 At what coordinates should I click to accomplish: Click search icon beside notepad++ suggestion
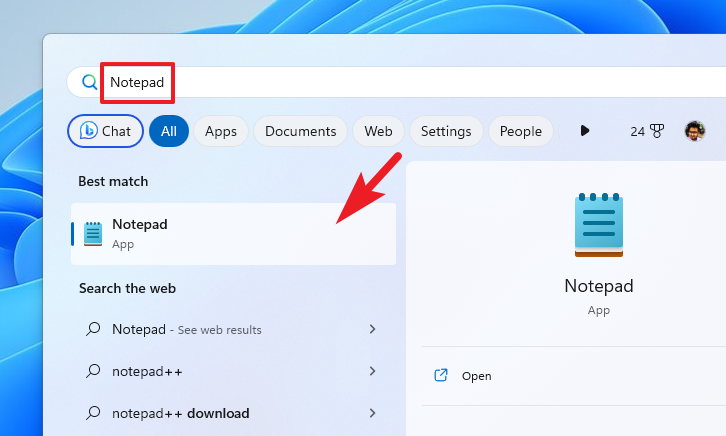pos(93,371)
